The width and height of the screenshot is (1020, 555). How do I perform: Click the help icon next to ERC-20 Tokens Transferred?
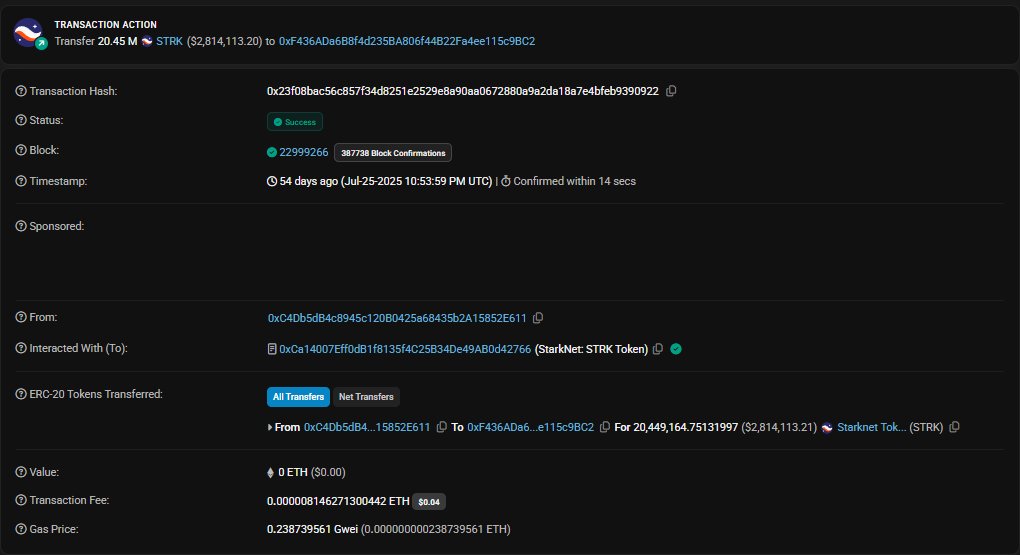21,394
